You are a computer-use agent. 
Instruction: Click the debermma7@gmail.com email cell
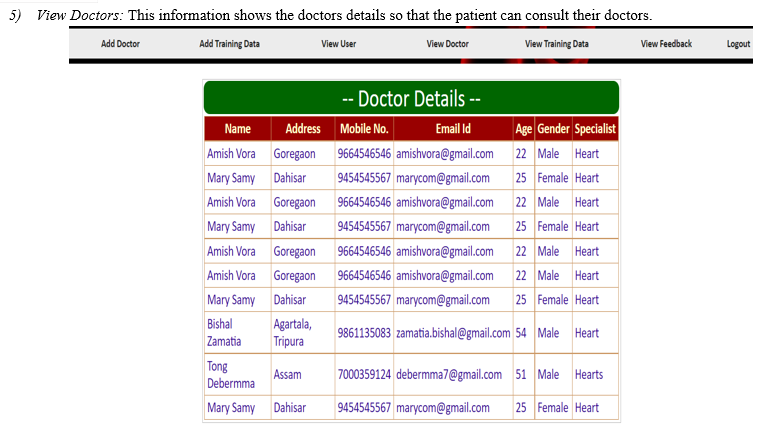[x=453, y=375]
